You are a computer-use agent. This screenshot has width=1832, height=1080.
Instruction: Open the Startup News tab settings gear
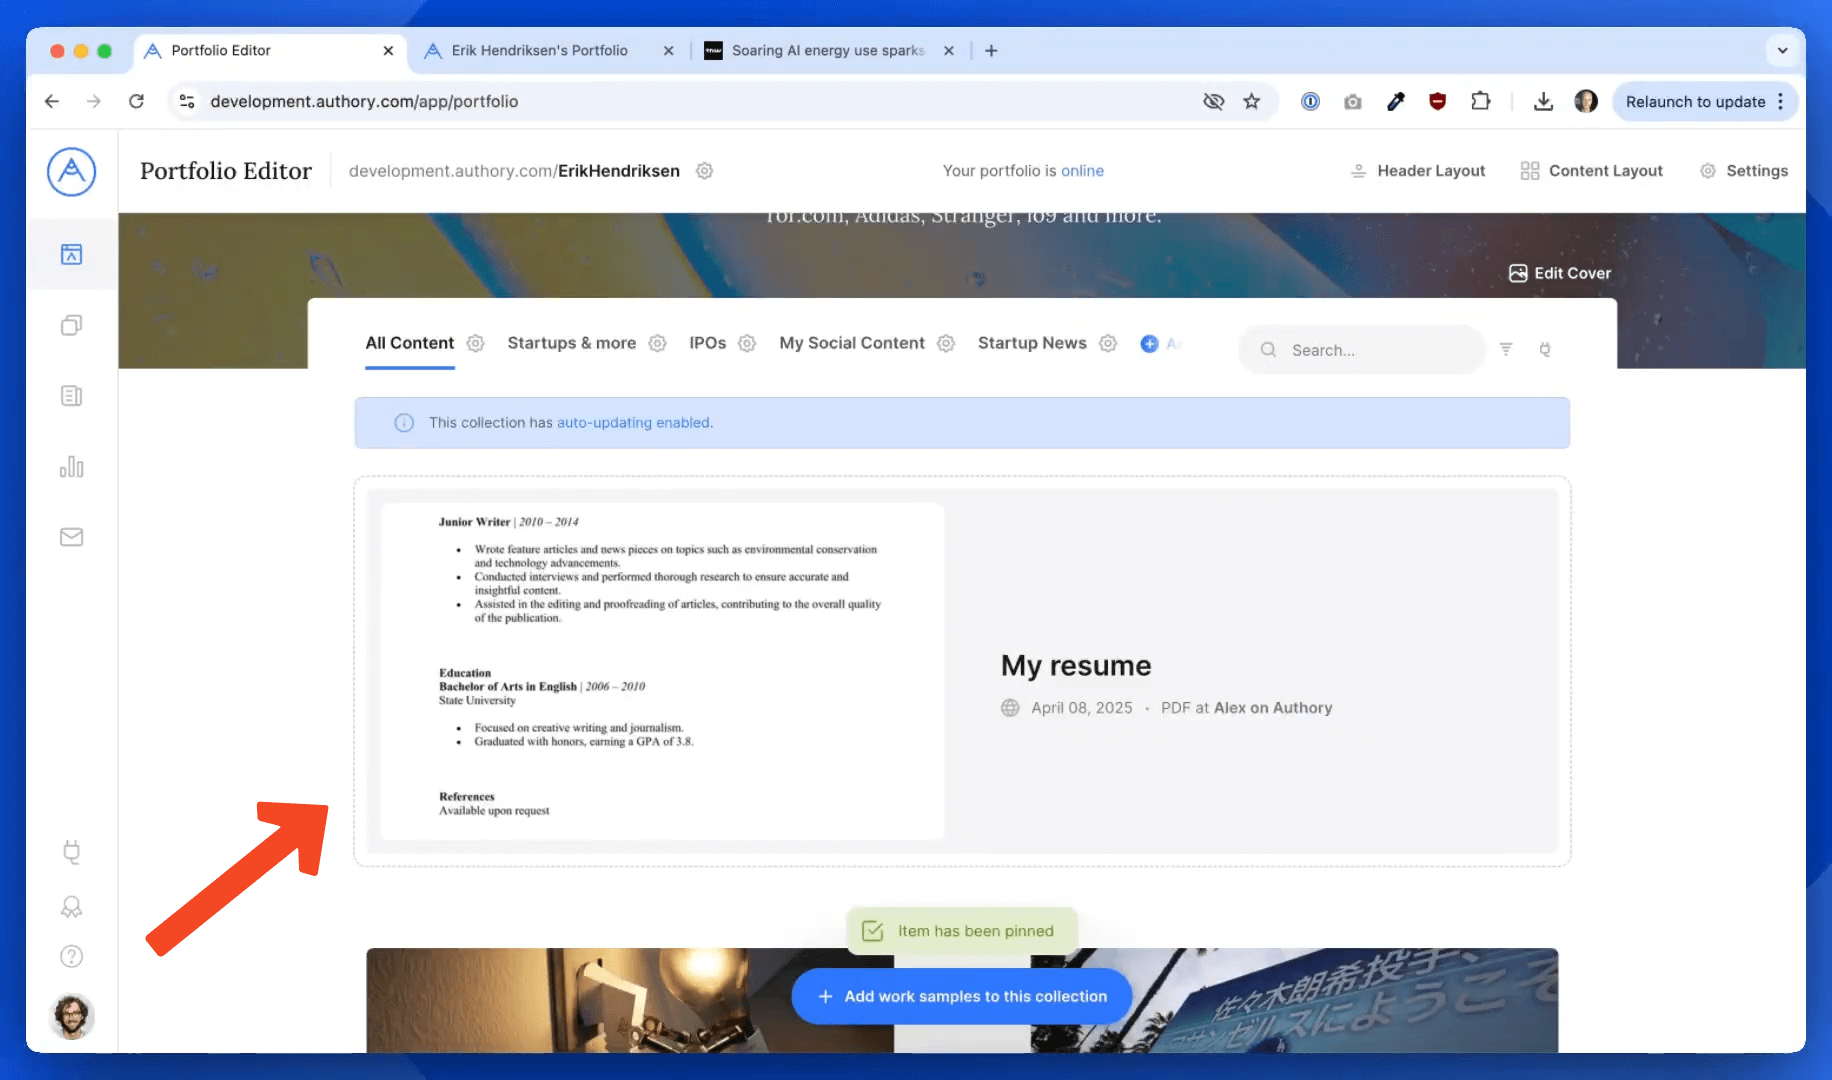point(1108,343)
